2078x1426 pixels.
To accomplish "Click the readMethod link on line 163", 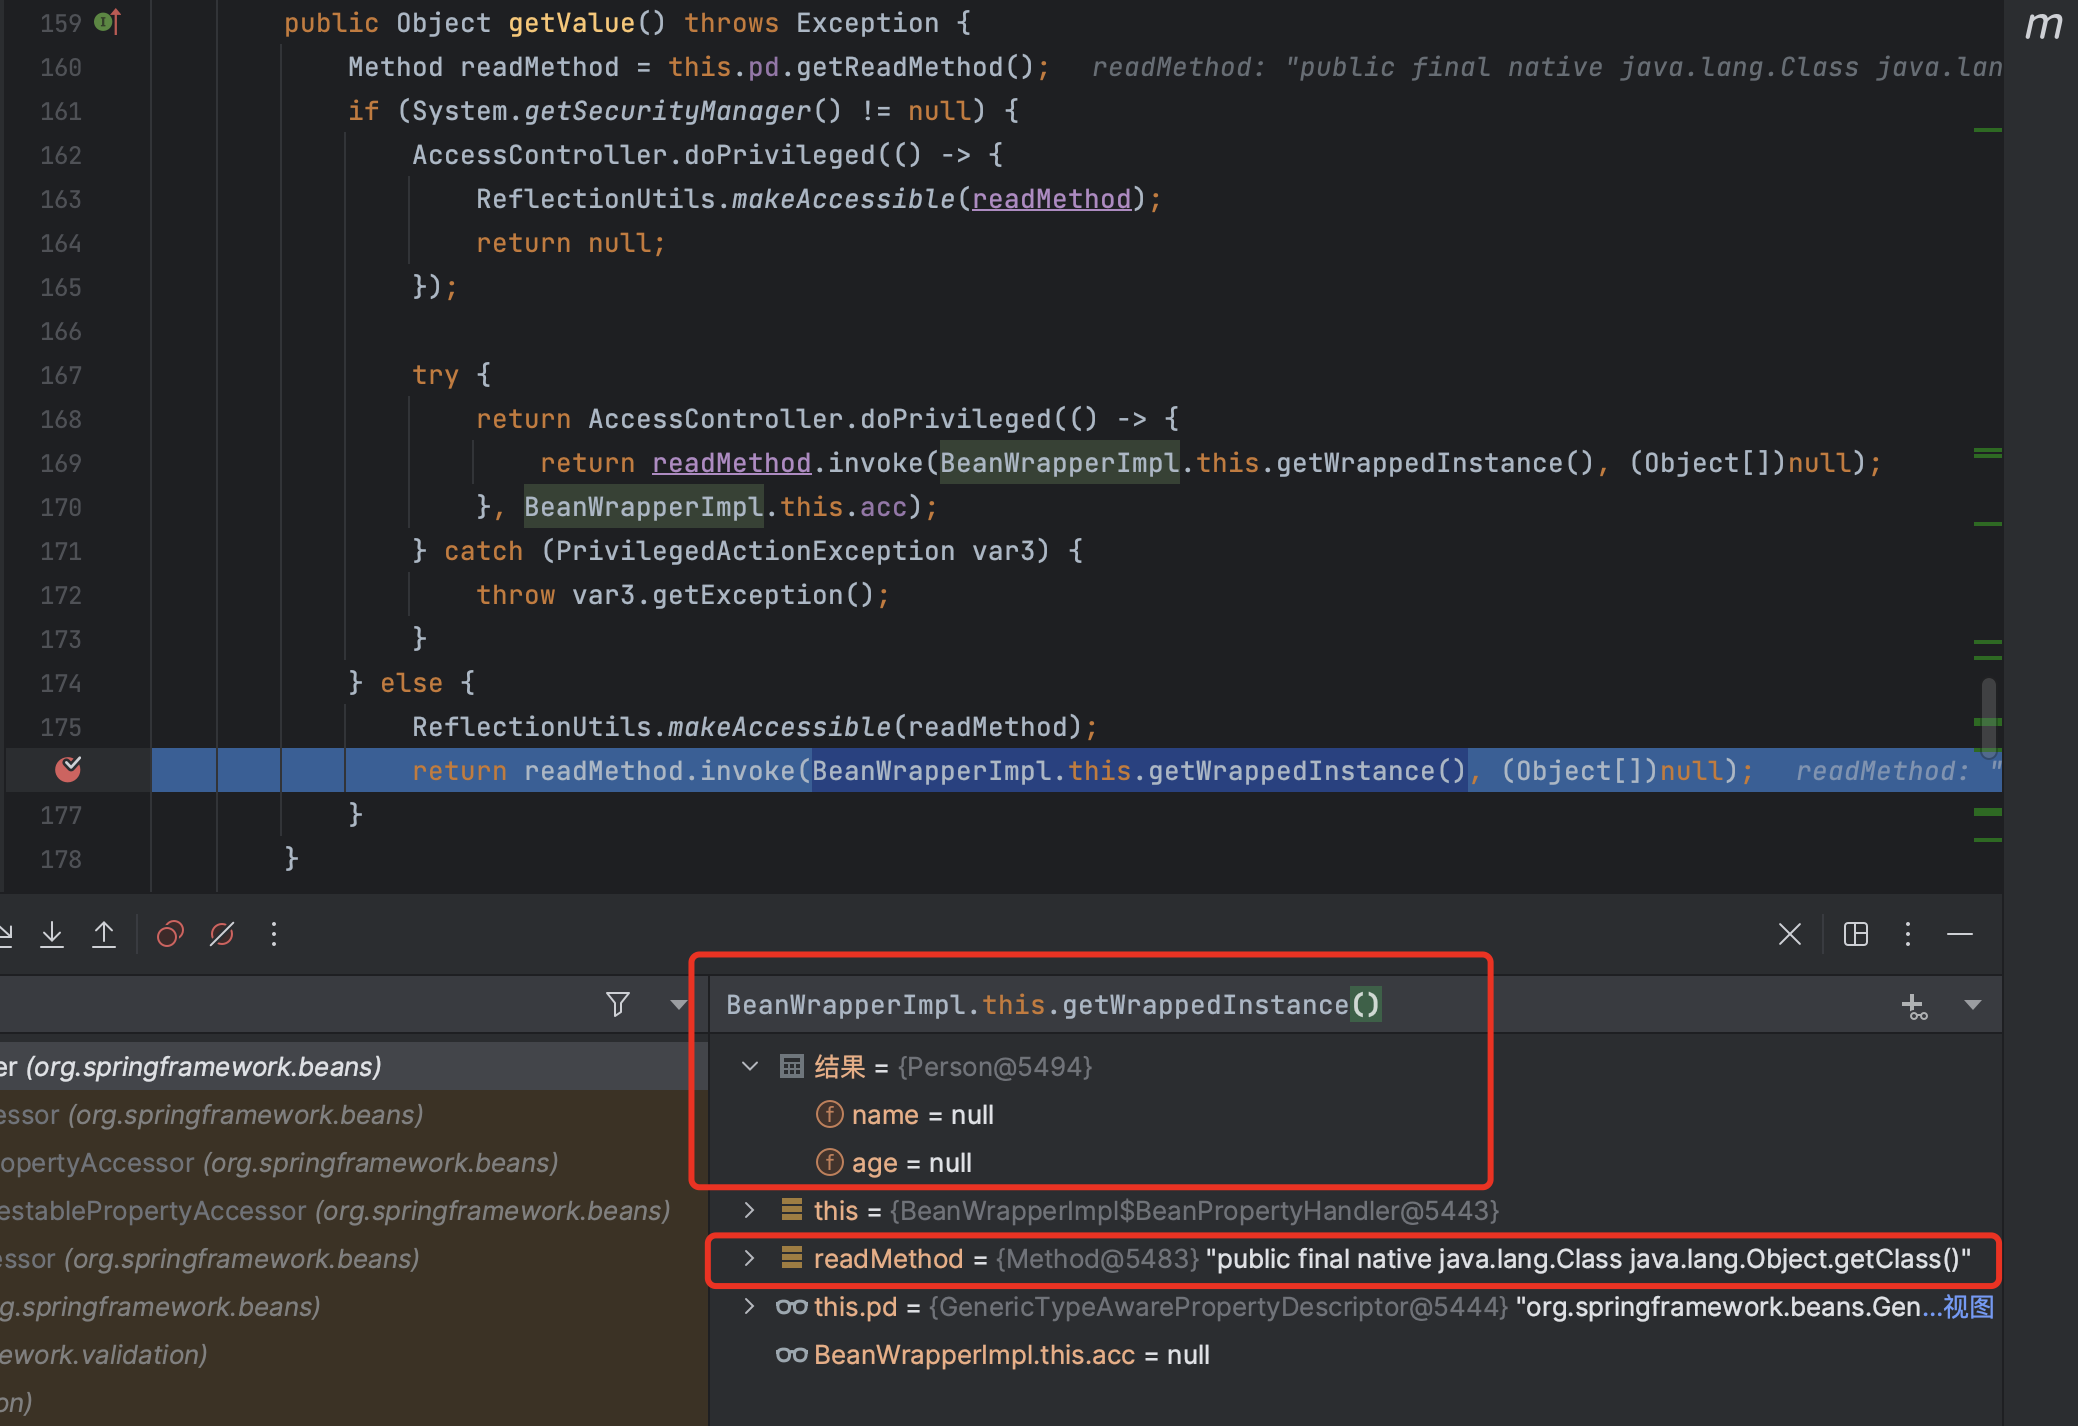I will tap(1051, 198).
